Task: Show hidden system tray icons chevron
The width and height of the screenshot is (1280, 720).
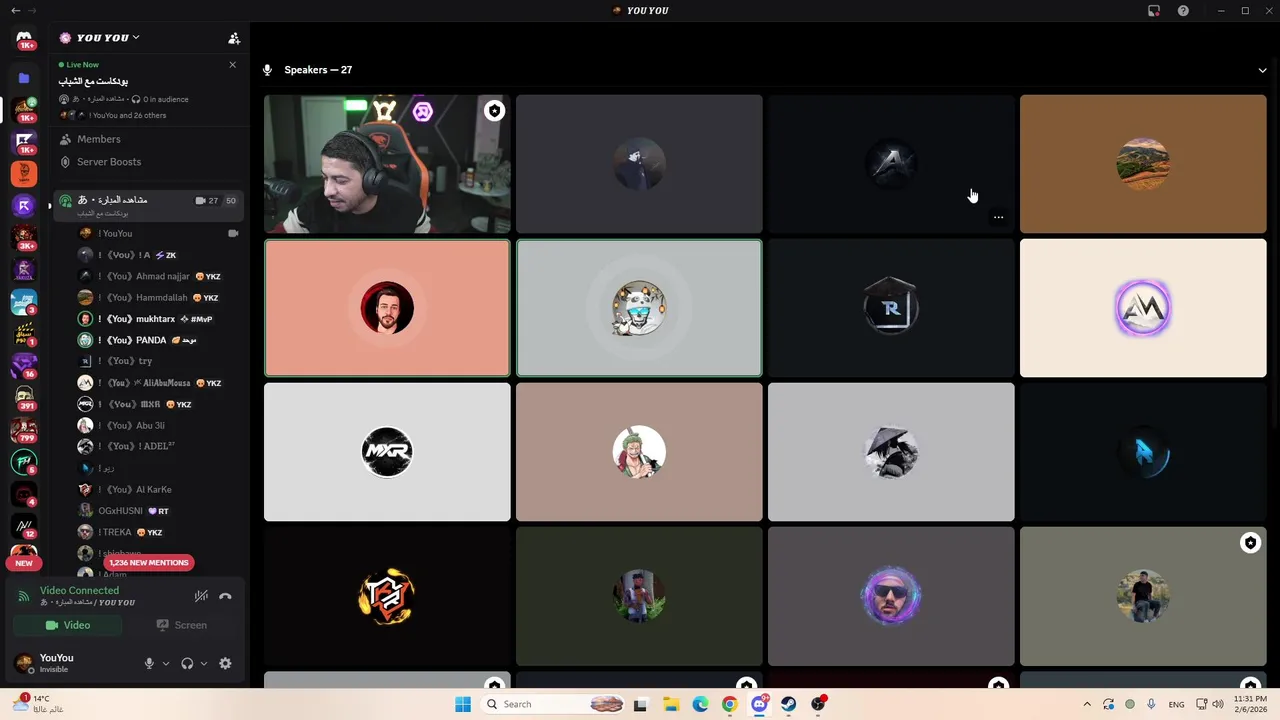Action: point(1087,704)
